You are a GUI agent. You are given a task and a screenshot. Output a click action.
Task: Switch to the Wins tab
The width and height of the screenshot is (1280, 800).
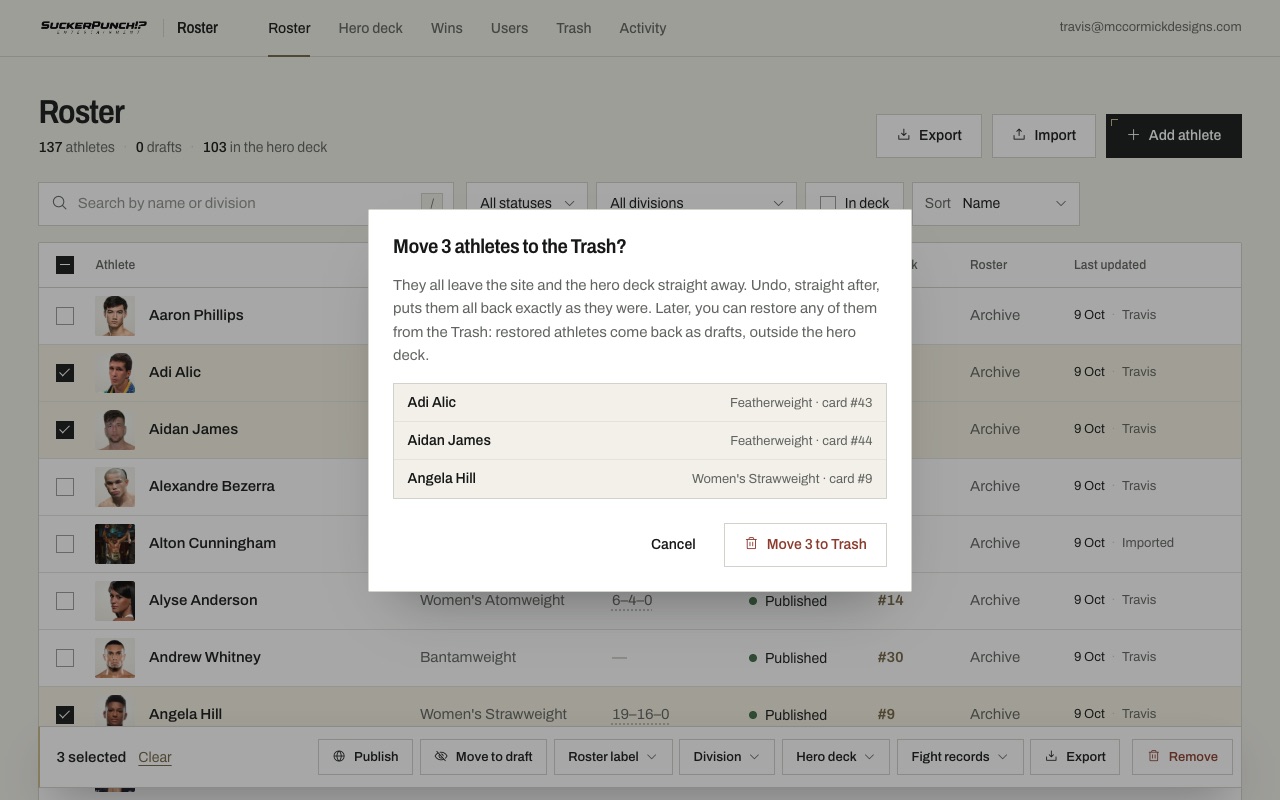click(x=446, y=28)
